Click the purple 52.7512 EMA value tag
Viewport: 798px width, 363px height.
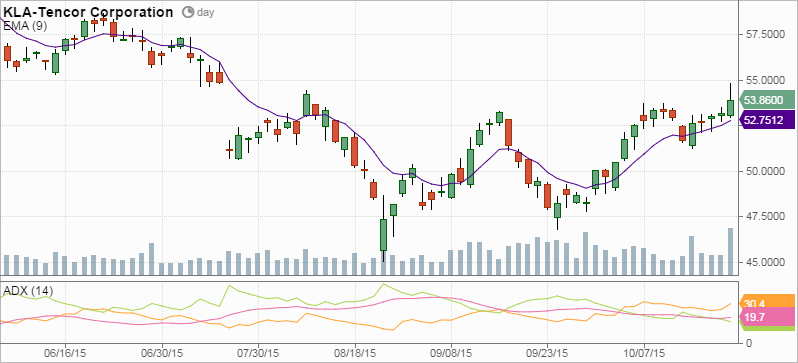click(x=766, y=120)
